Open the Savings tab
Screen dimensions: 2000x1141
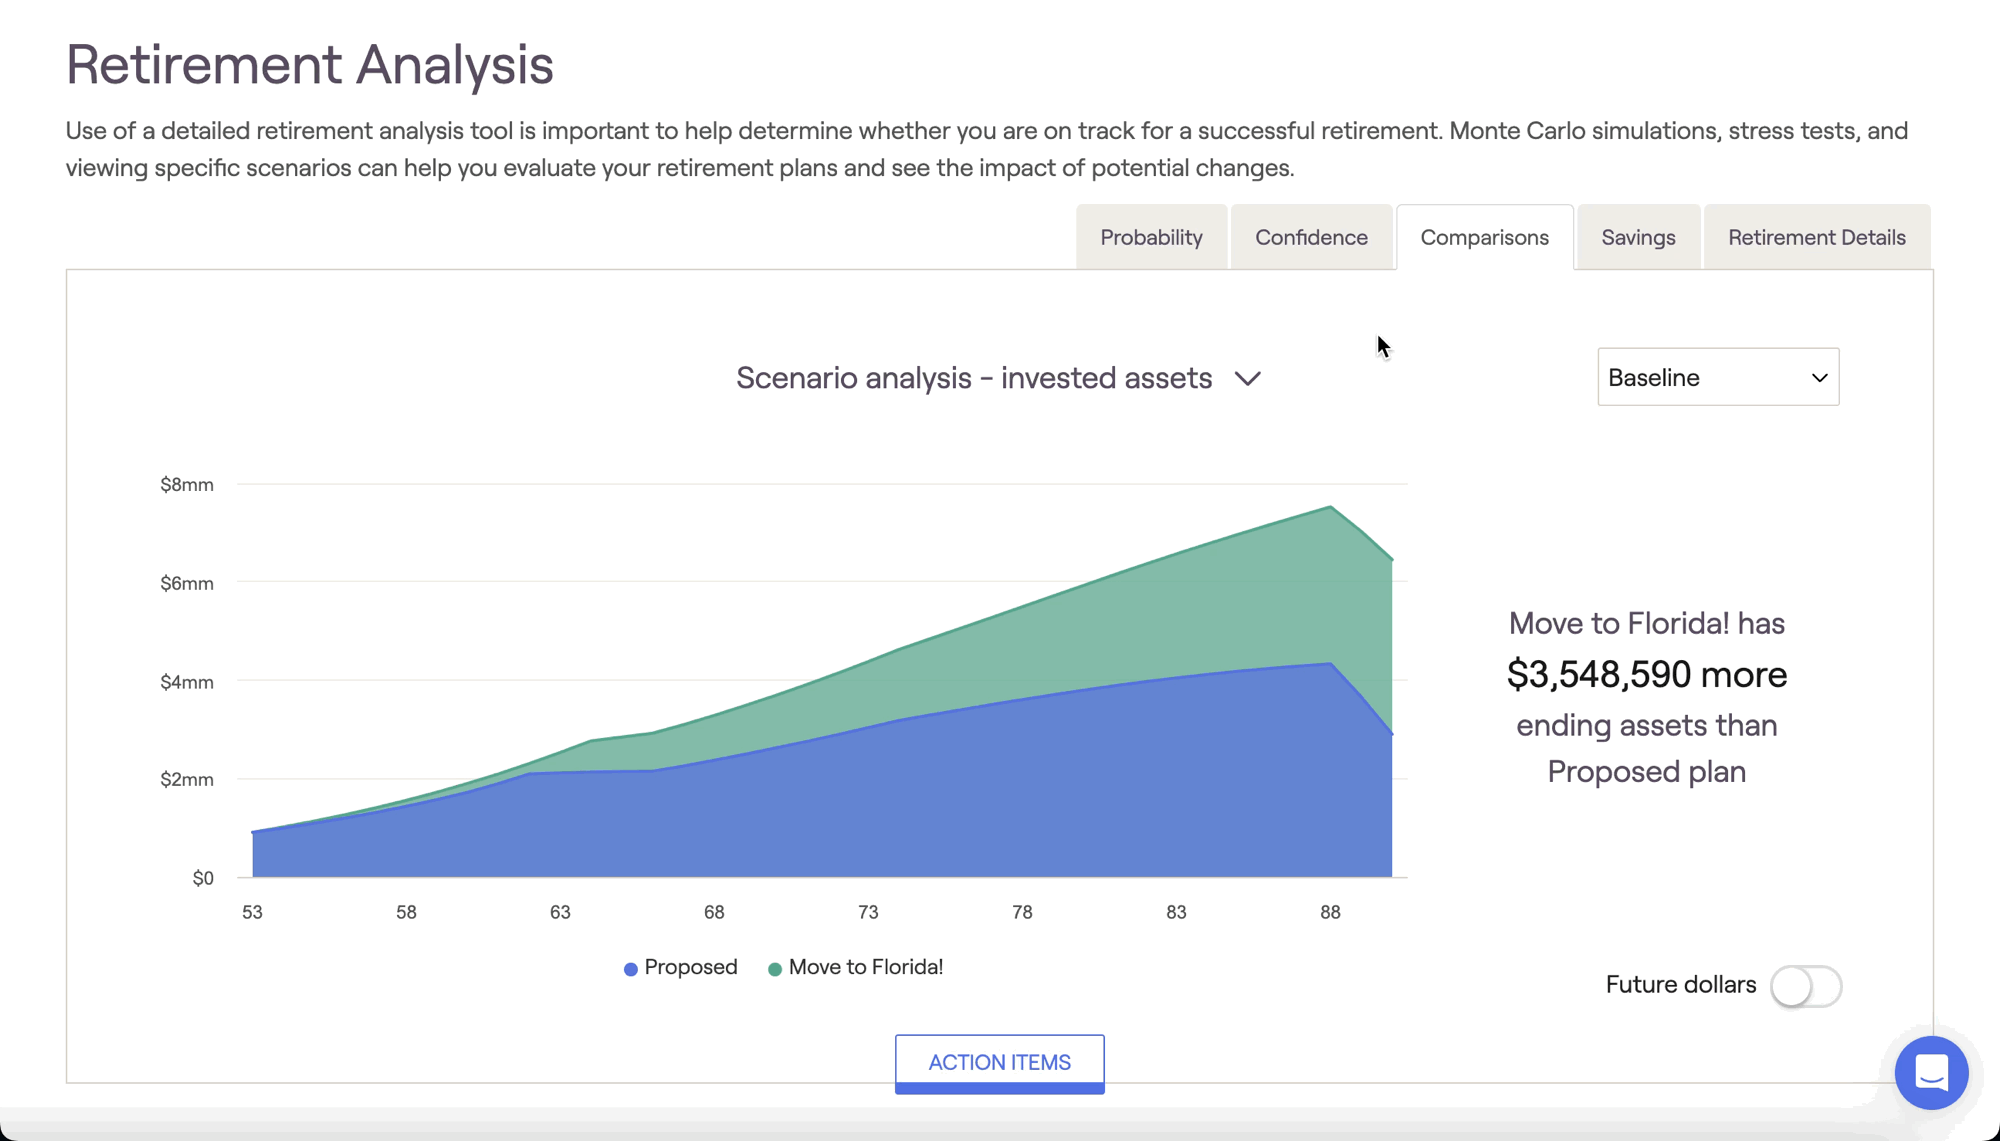tap(1637, 238)
